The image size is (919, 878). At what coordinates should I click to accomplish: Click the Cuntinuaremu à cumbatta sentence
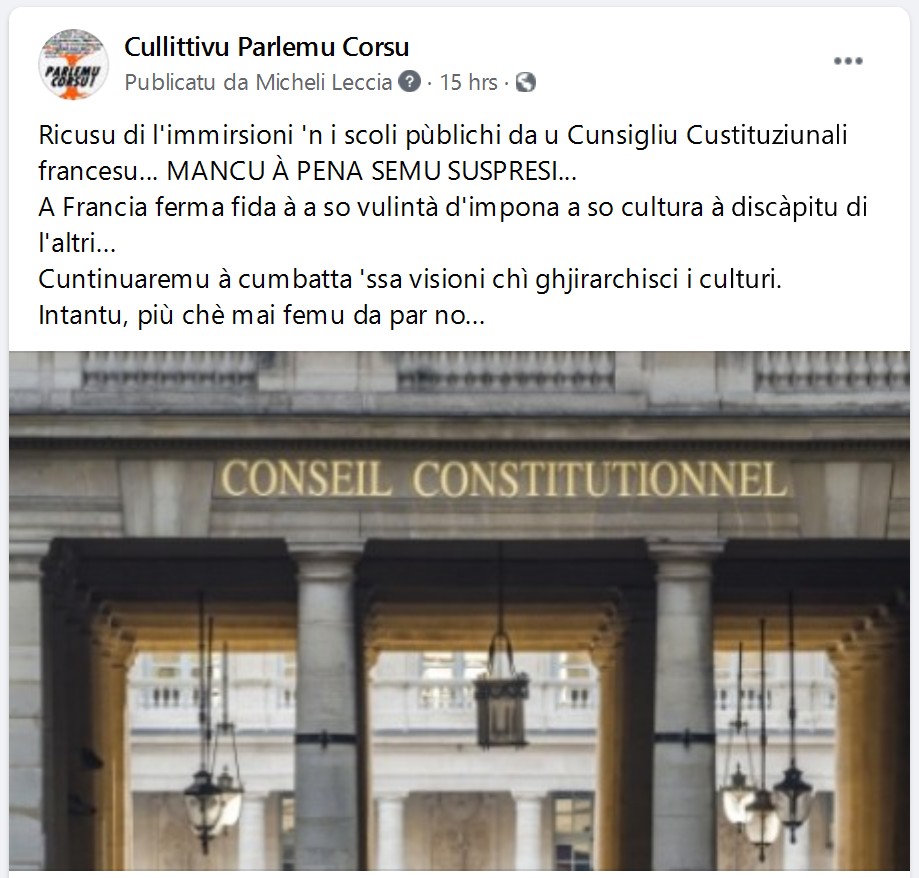click(410, 280)
